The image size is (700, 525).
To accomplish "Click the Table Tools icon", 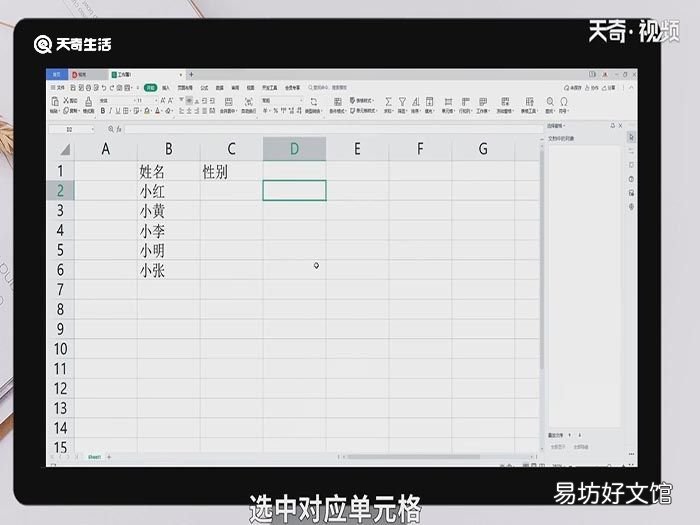I will (529, 102).
